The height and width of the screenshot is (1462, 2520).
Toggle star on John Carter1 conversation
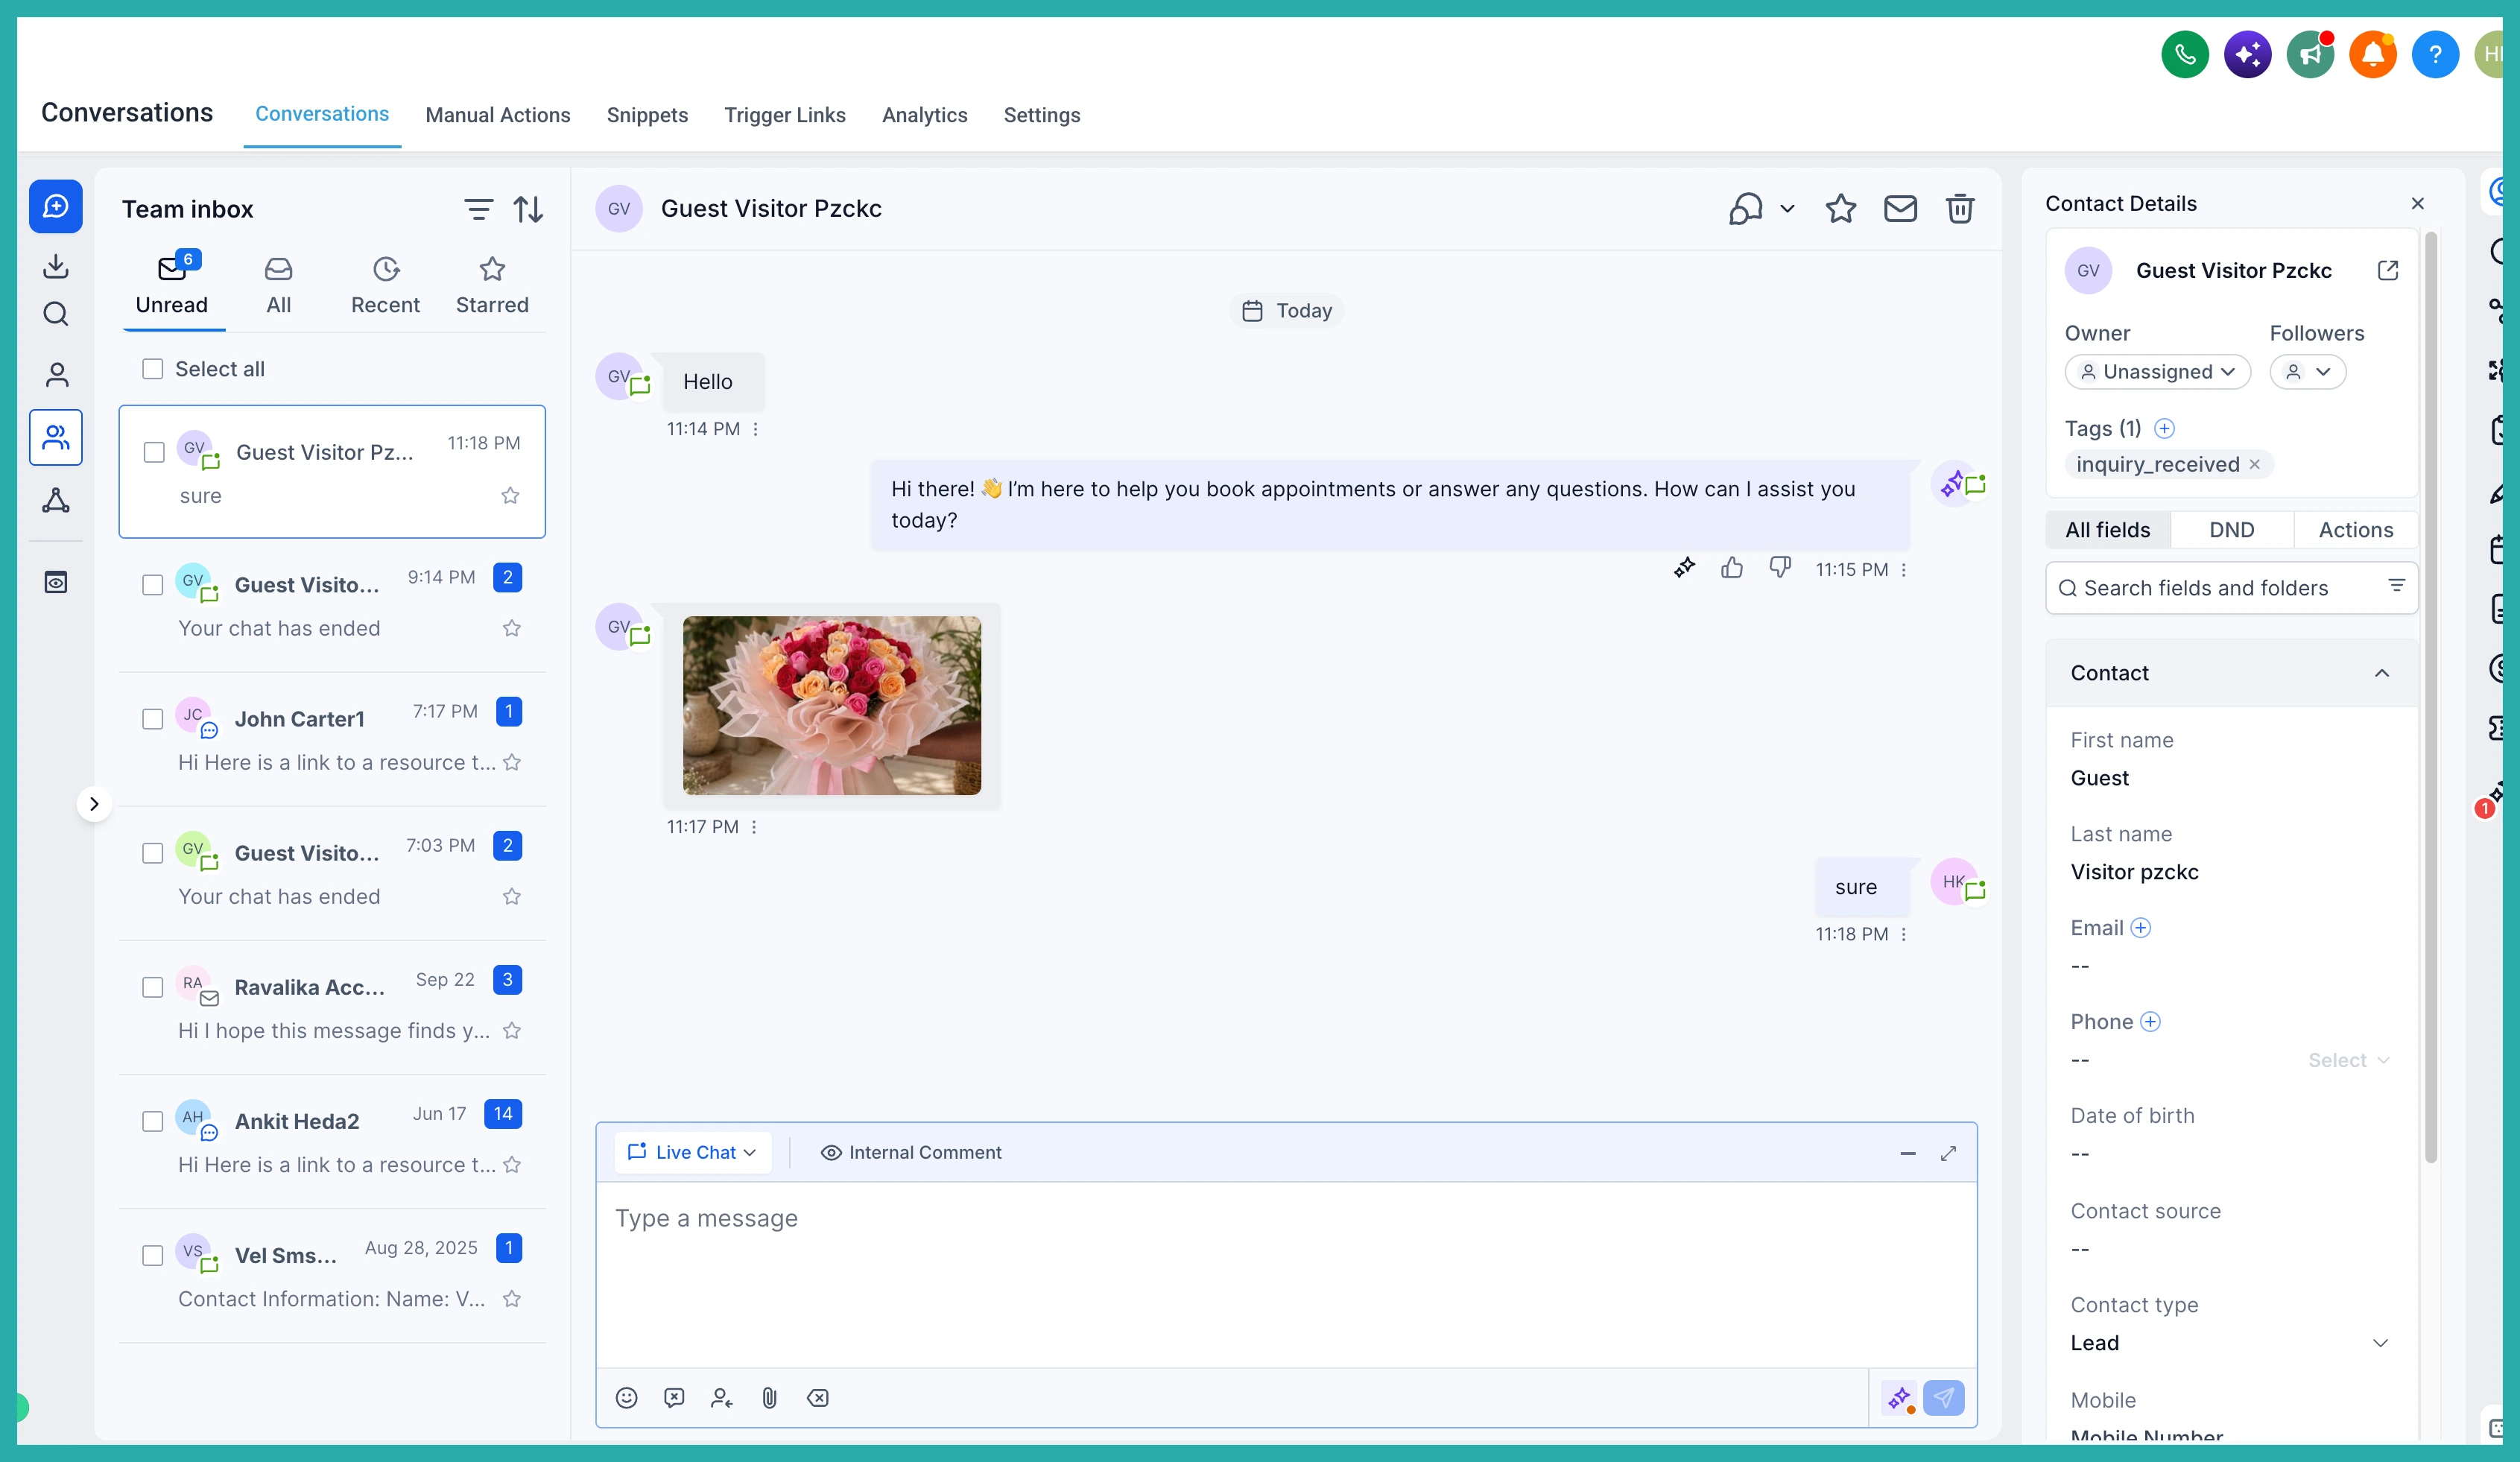point(512,762)
